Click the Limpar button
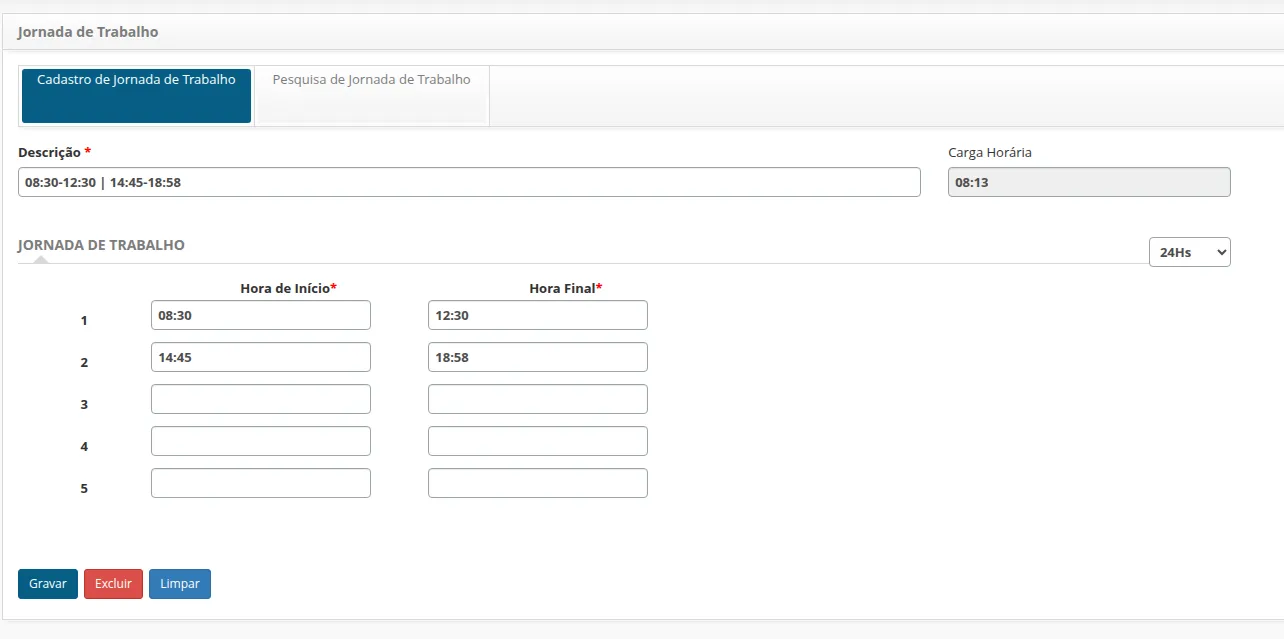Screen dimensions: 1284x639 tap(180, 584)
